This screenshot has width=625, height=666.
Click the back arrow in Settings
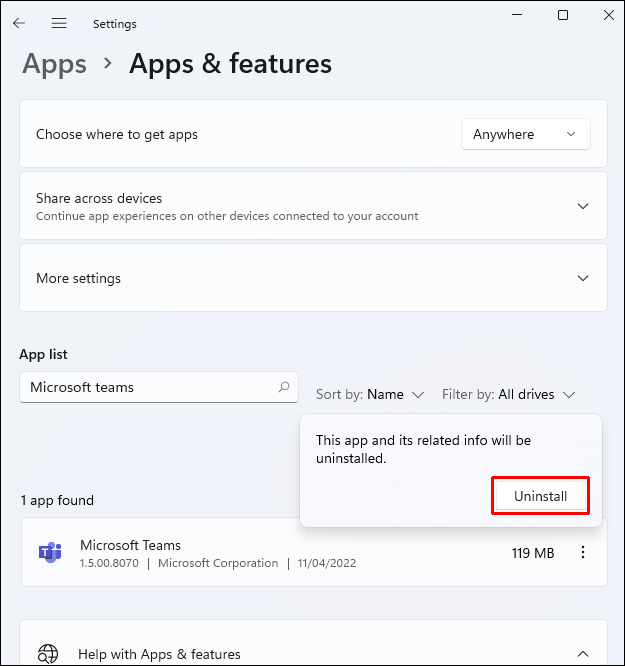[x=19, y=23]
